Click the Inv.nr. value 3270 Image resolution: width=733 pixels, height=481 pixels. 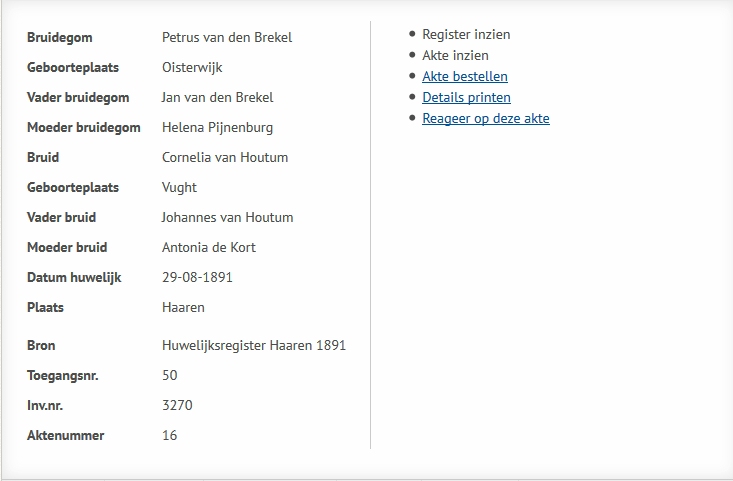[x=177, y=405]
